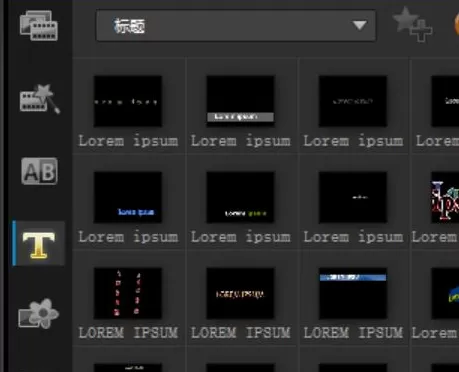Pick the third-row preset with blue-yellow graphic
Viewport: 459px width, 372px height.
(x=445, y=293)
